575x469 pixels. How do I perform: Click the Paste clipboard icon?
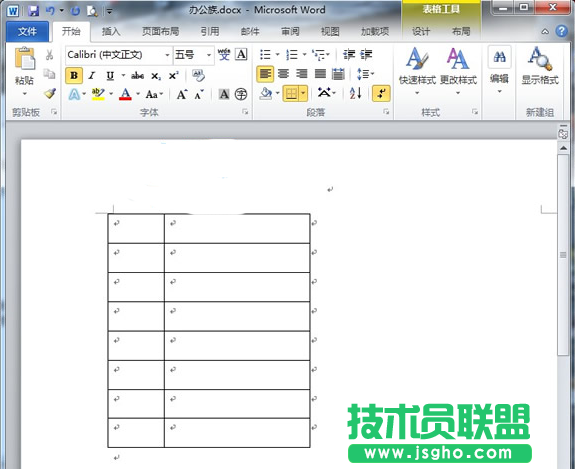coord(25,59)
